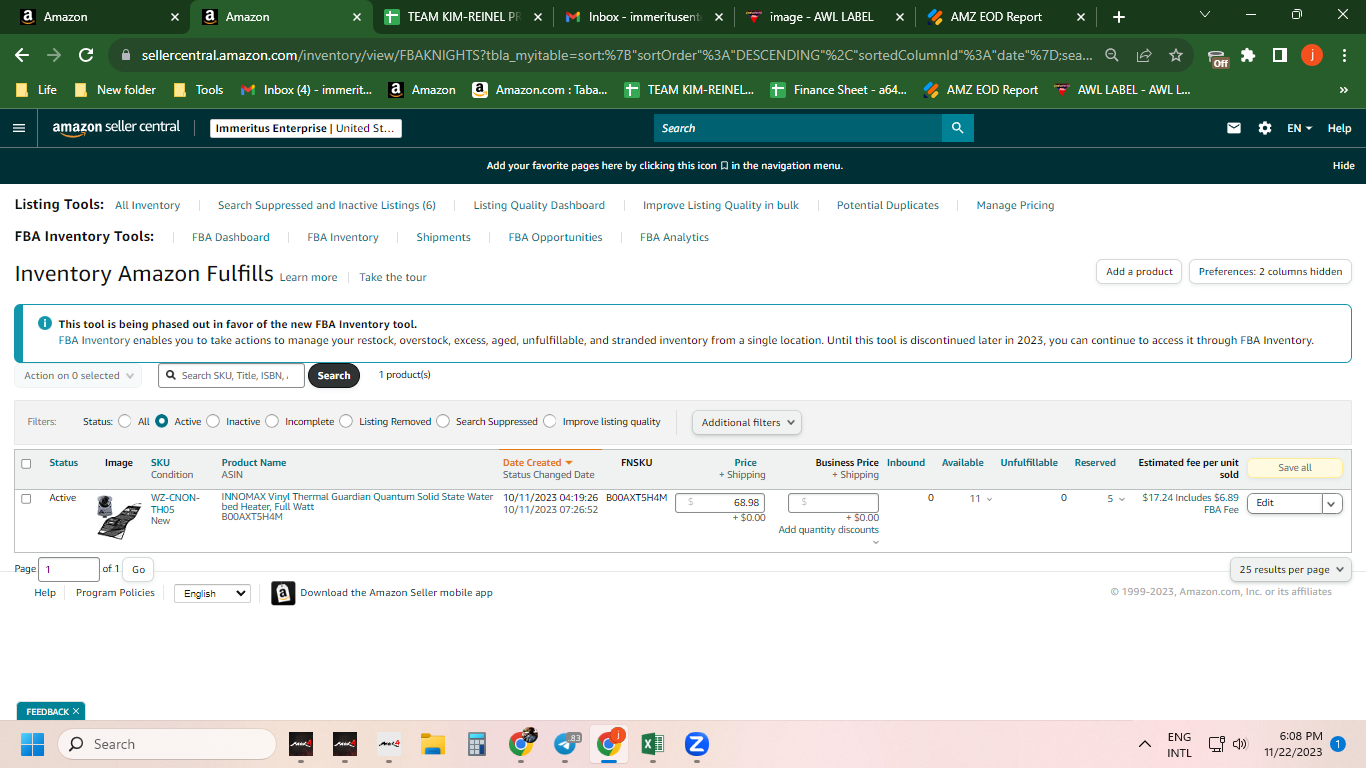The image size is (1366, 768).
Task: Open the Finance Sheet bookmark
Action: [x=838, y=90]
